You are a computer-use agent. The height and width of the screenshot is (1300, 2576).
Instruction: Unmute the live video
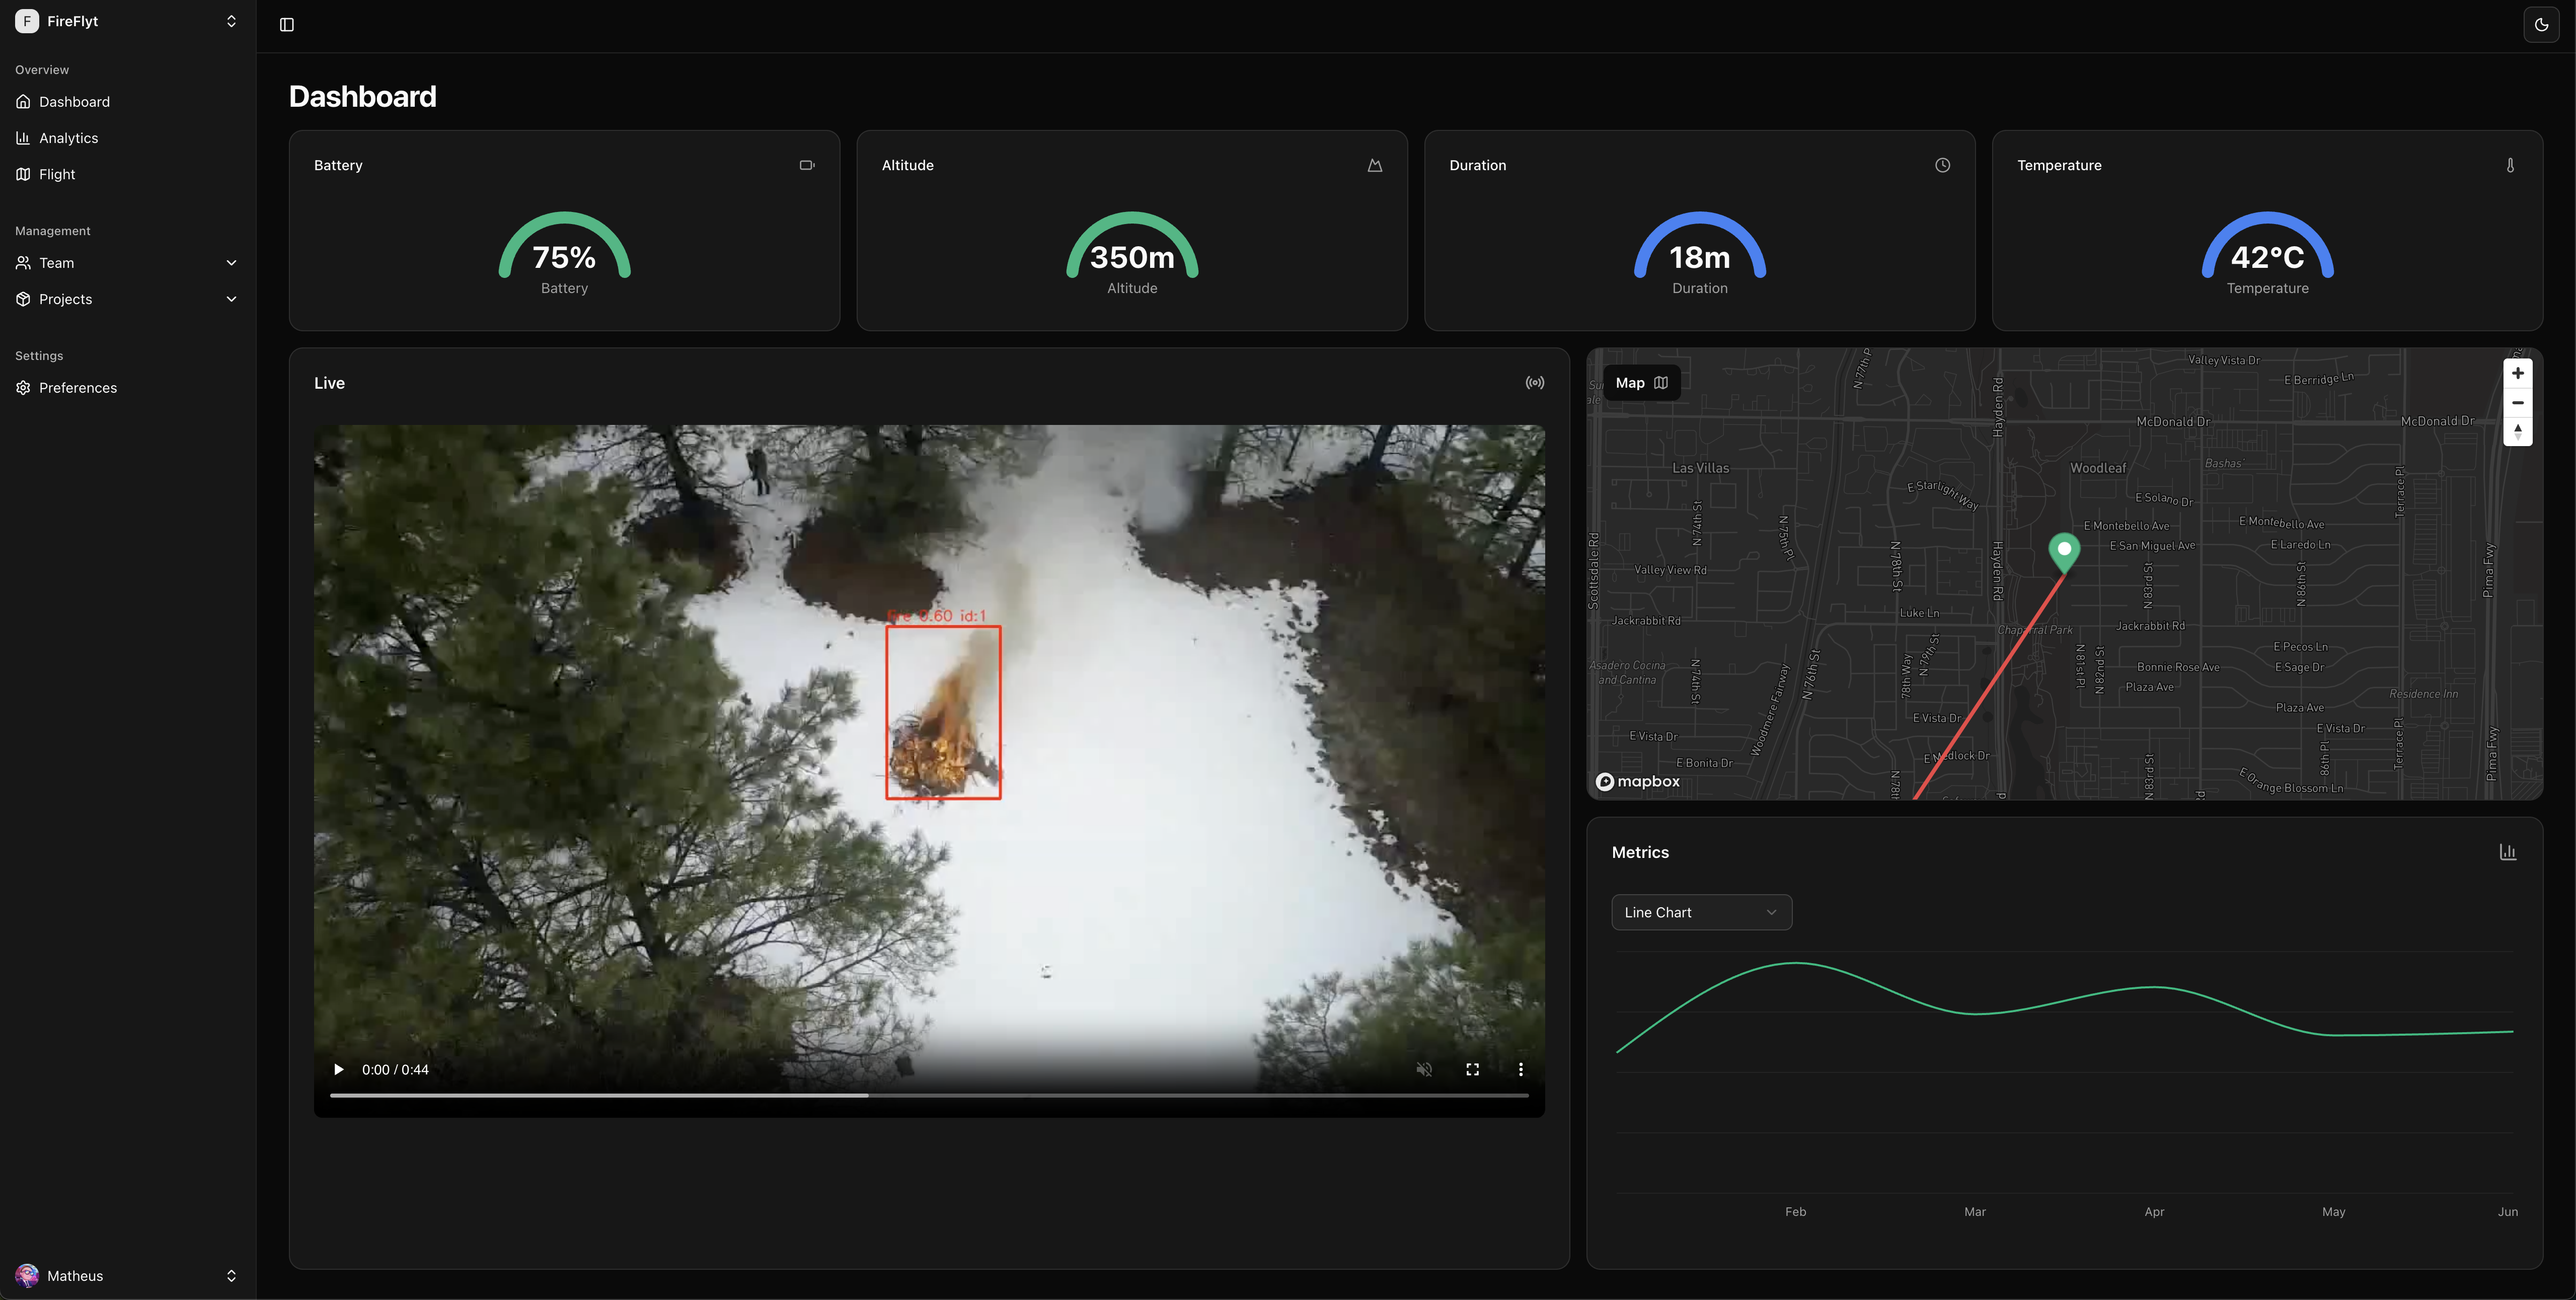click(x=1424, y=1069)
